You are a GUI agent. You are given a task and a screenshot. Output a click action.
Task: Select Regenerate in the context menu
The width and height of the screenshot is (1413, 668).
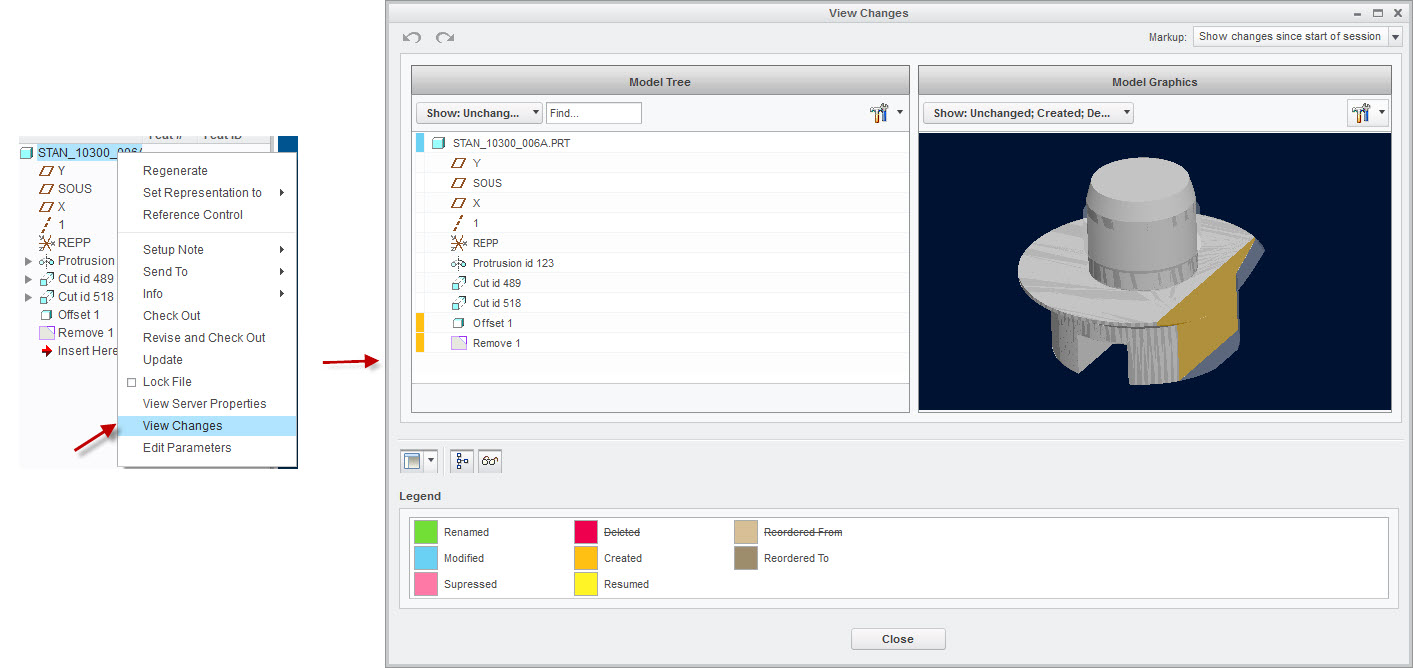pos(175,171)
